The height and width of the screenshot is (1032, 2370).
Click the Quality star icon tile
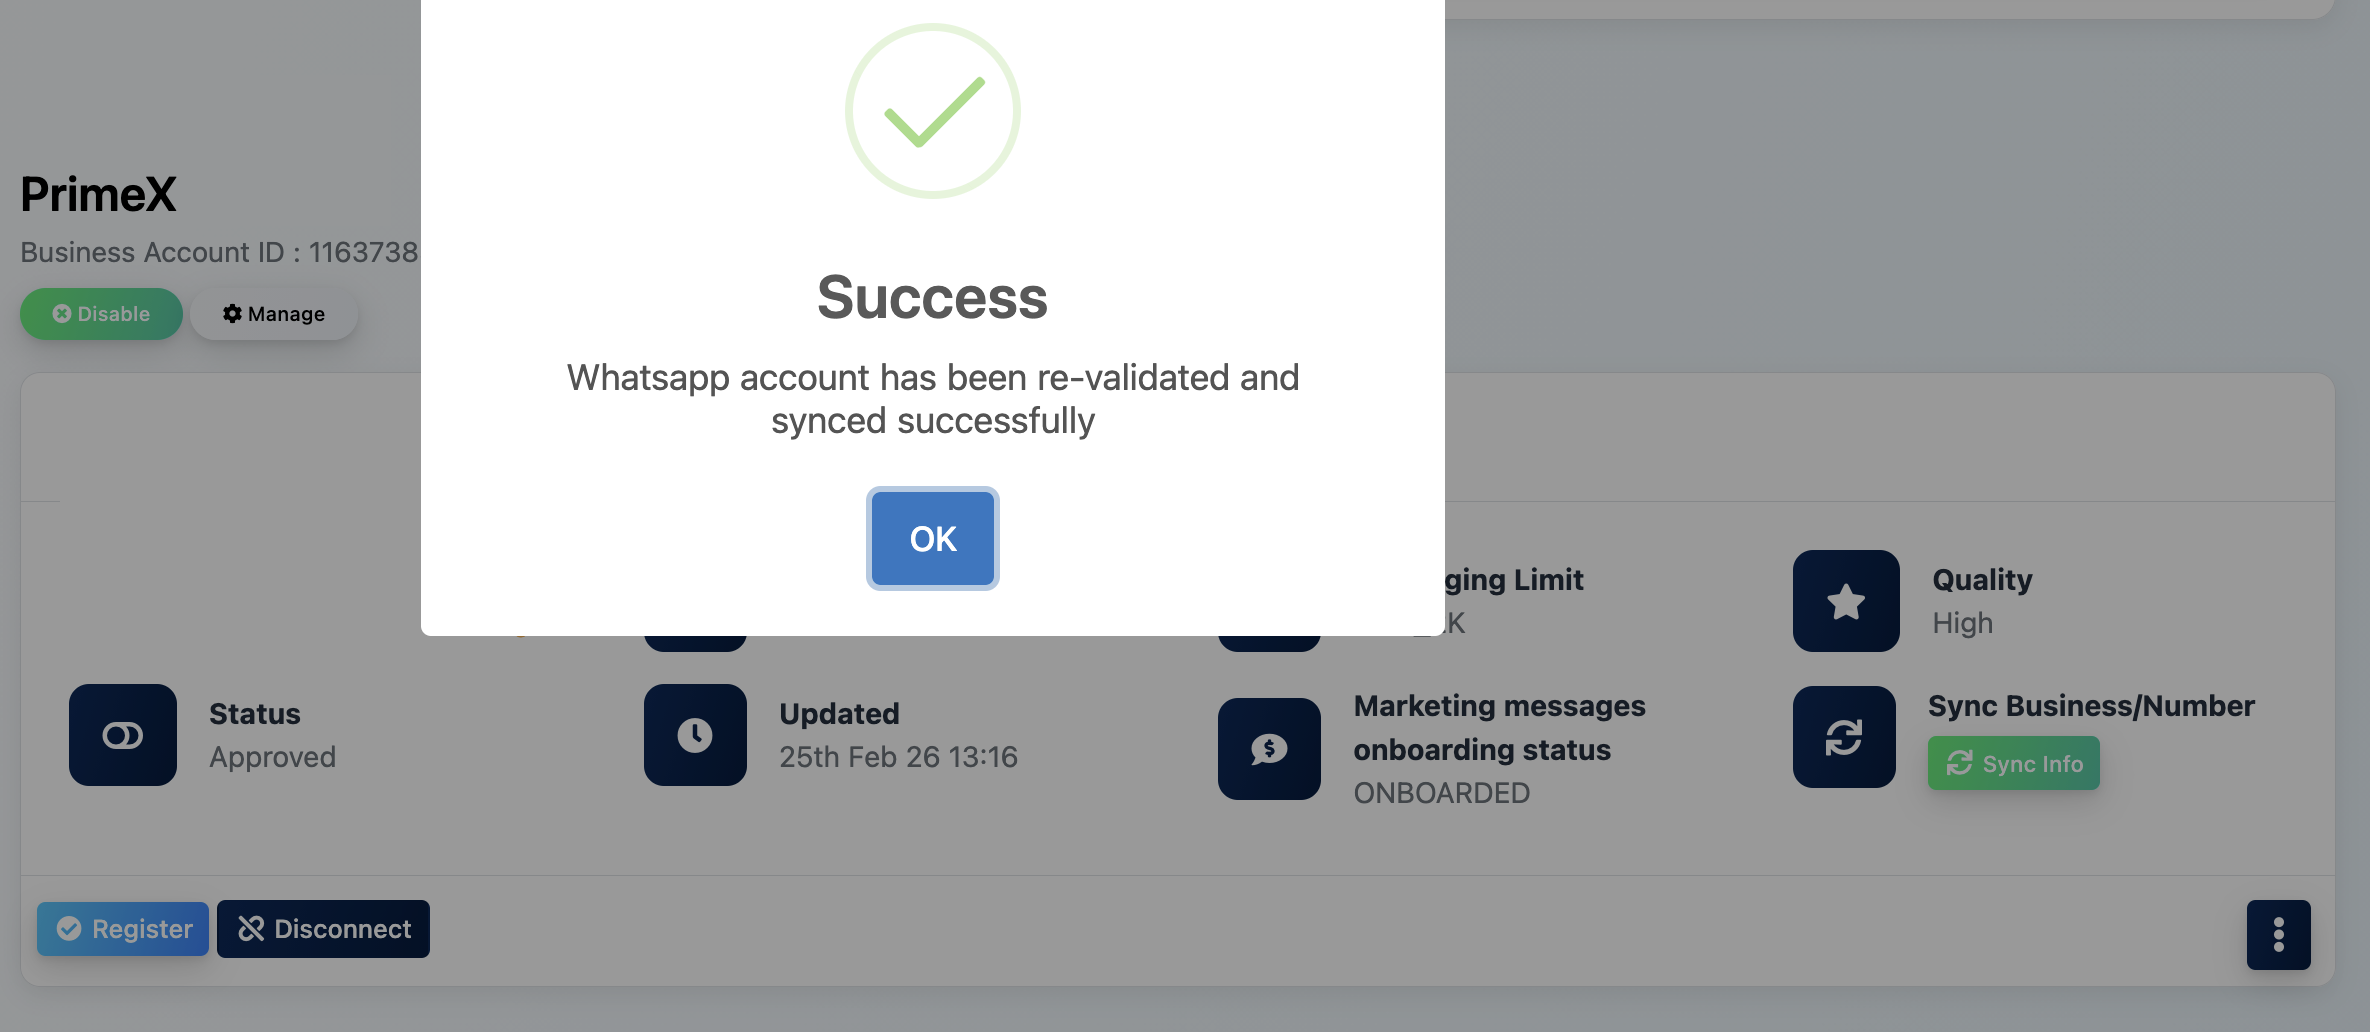pyautogui.click(x=1846, y=601)
